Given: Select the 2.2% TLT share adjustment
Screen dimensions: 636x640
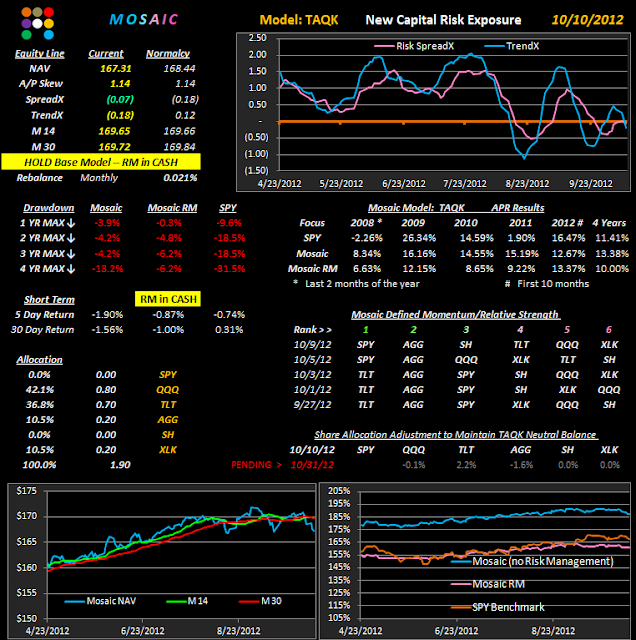Looking at the screenshot, I should [466, 465].
